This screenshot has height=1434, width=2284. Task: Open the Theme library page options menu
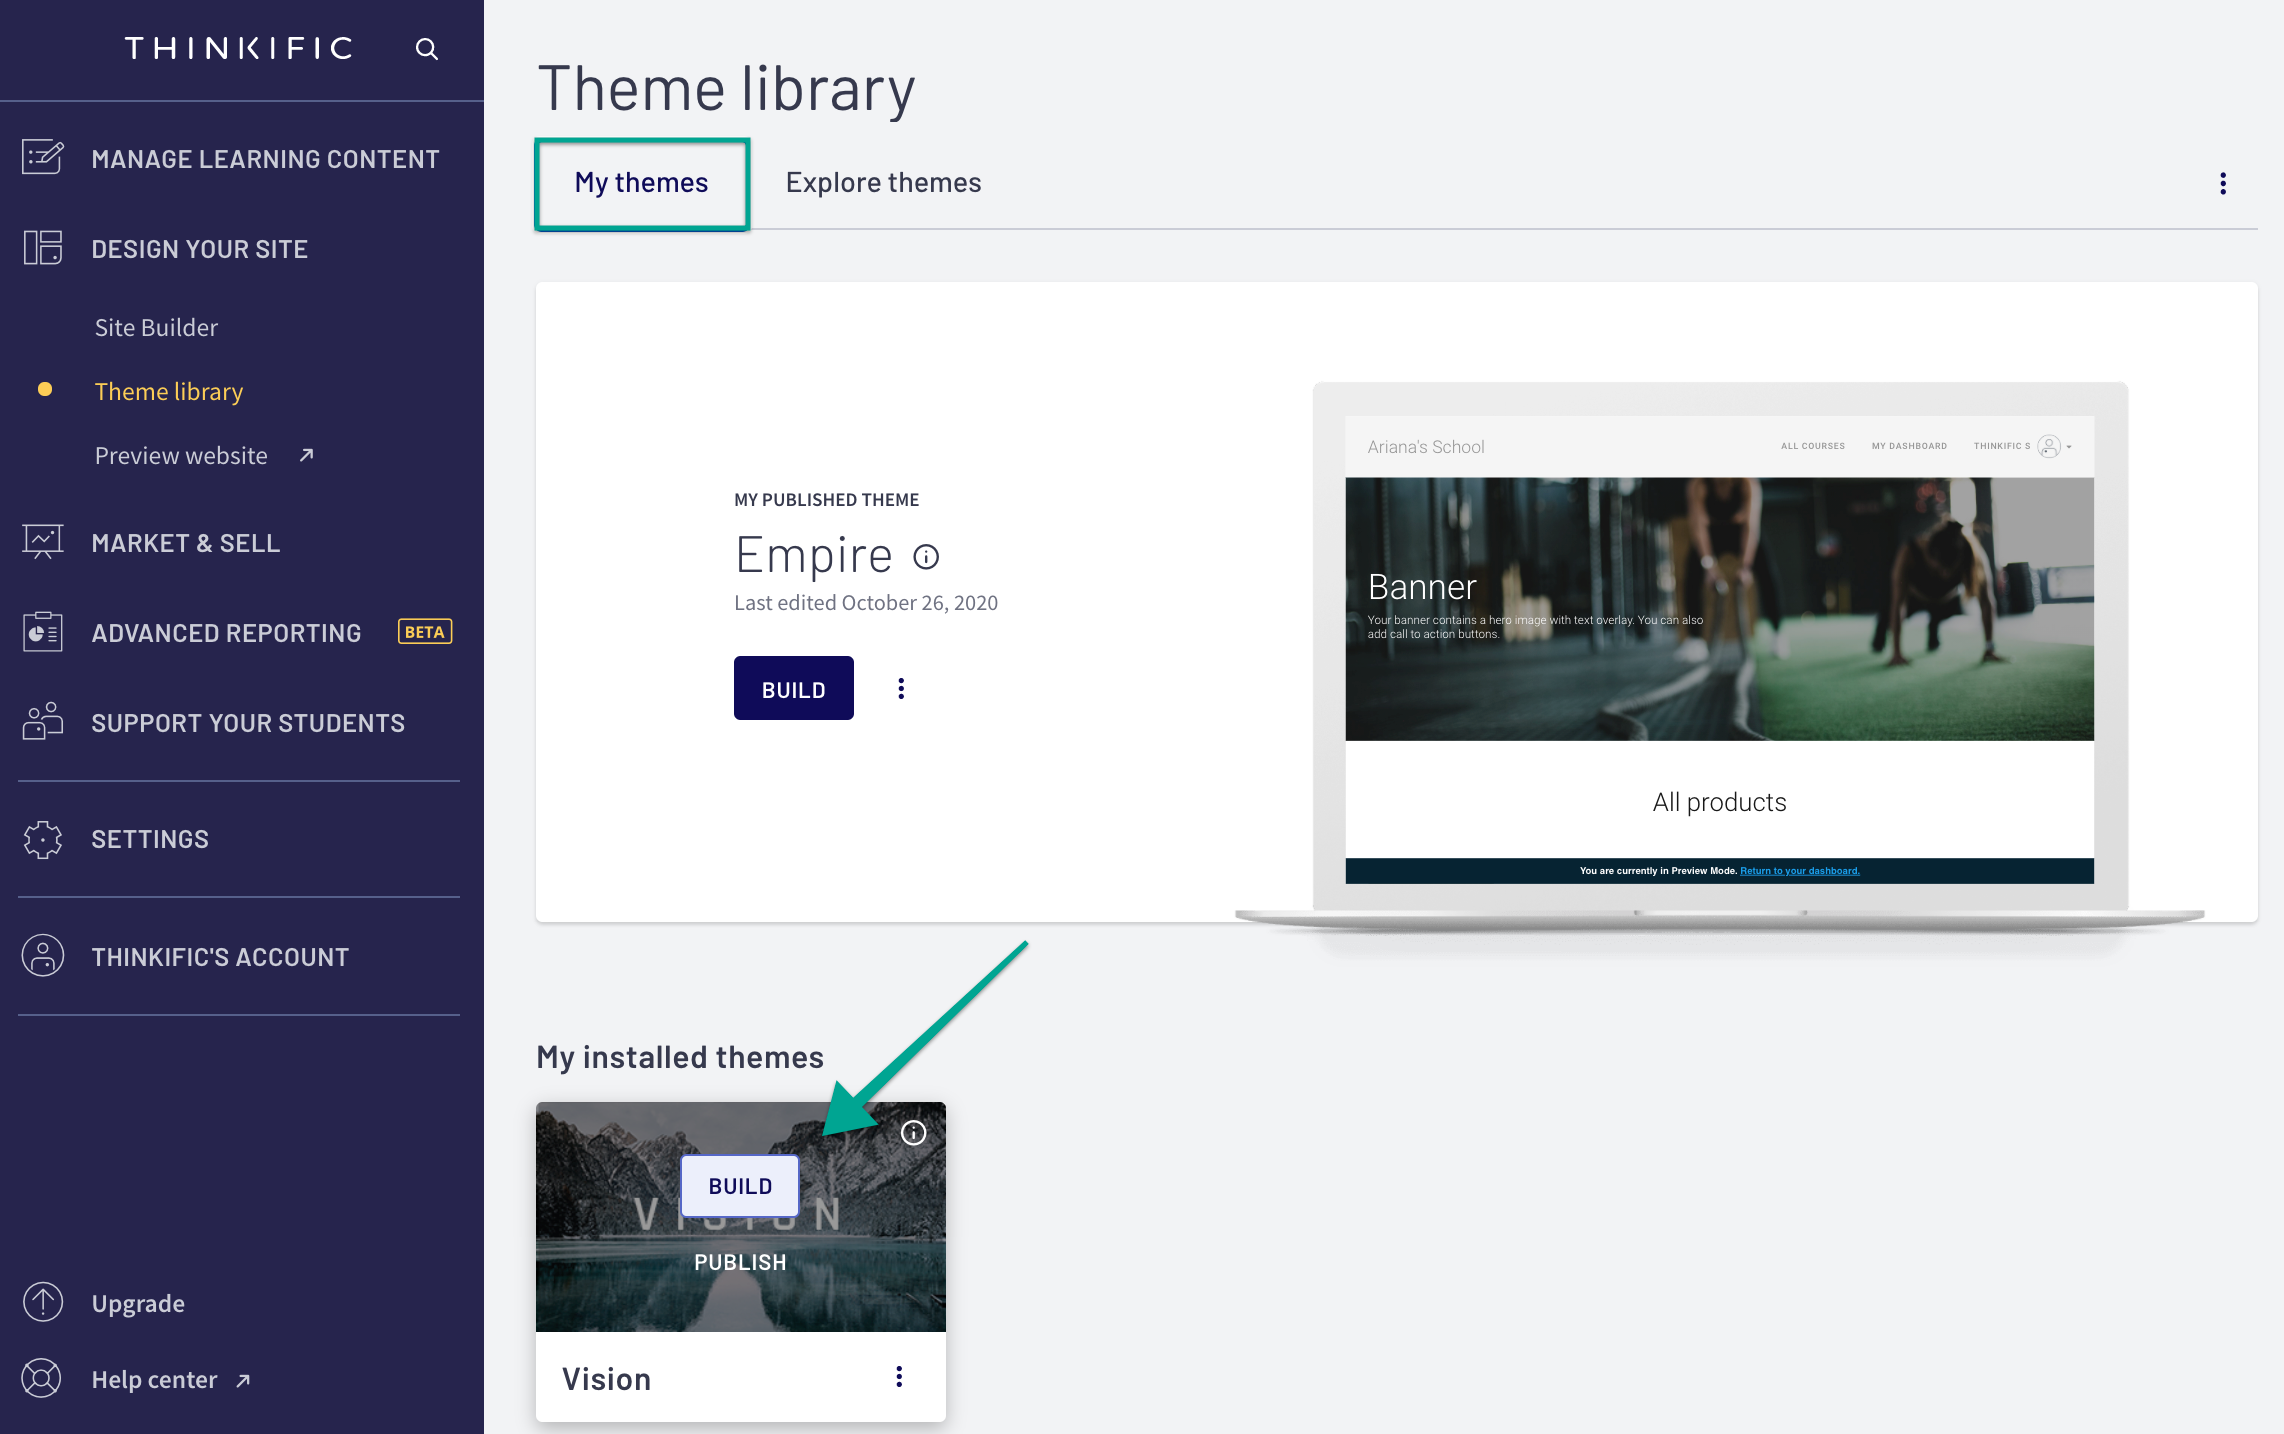coord(2222,183)
